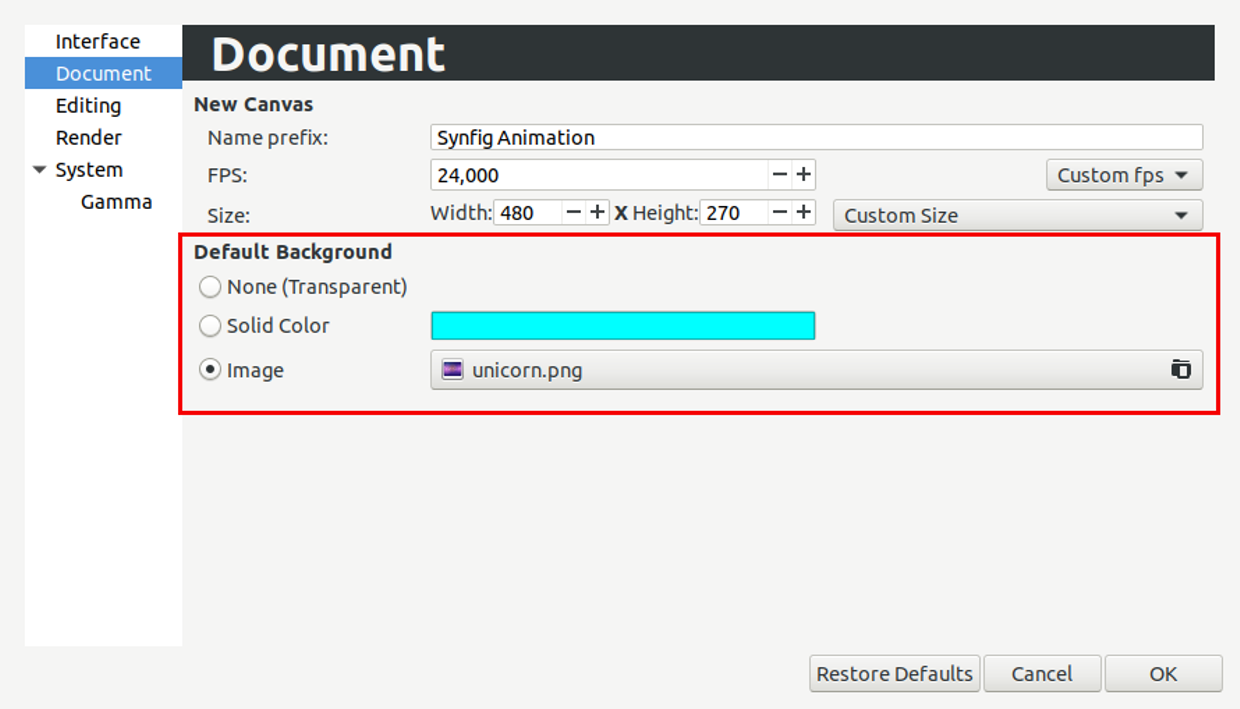The height and width of the screenshot is (709, 1240).
Task: Select Solid Color background option
Action: (210, 326)
